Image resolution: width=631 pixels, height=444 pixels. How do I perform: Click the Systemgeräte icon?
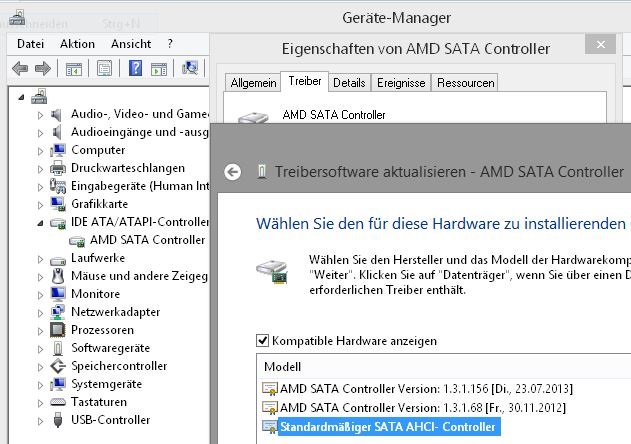click(58, 384)
